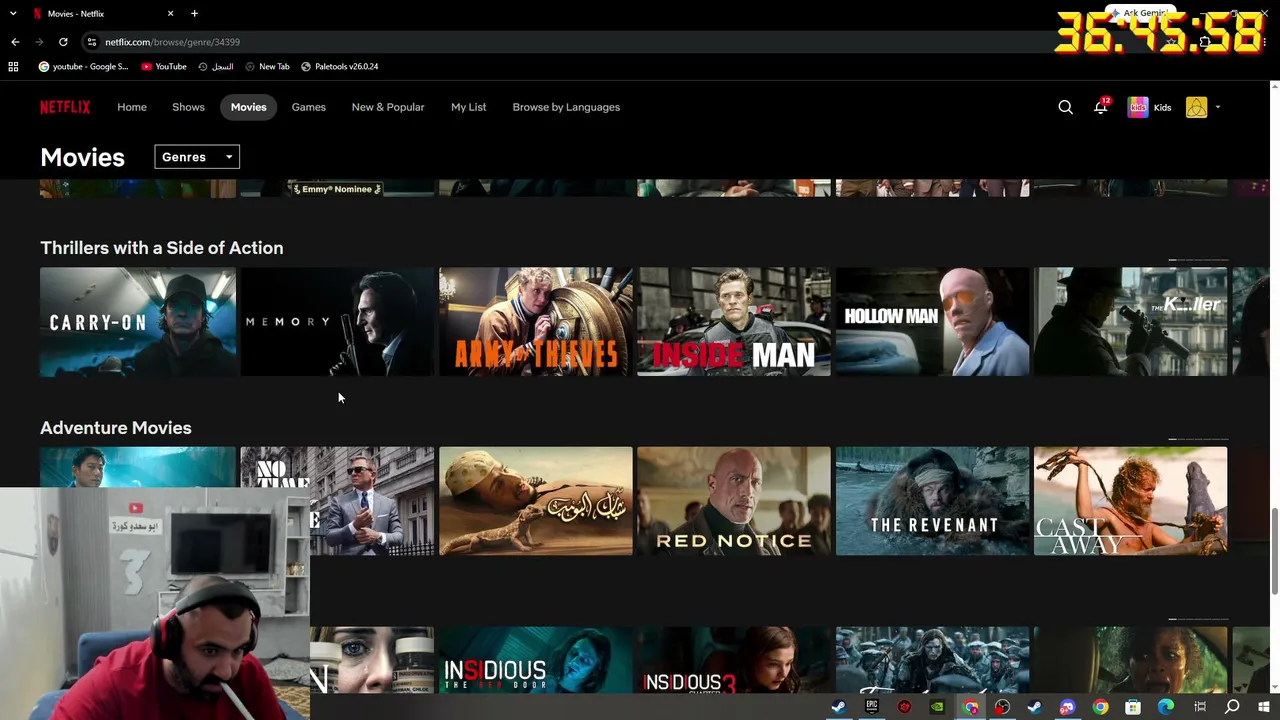Close the Movies - Netflix tab
This screenshot has height=720, width=1280.
click(x=170, y=14)
